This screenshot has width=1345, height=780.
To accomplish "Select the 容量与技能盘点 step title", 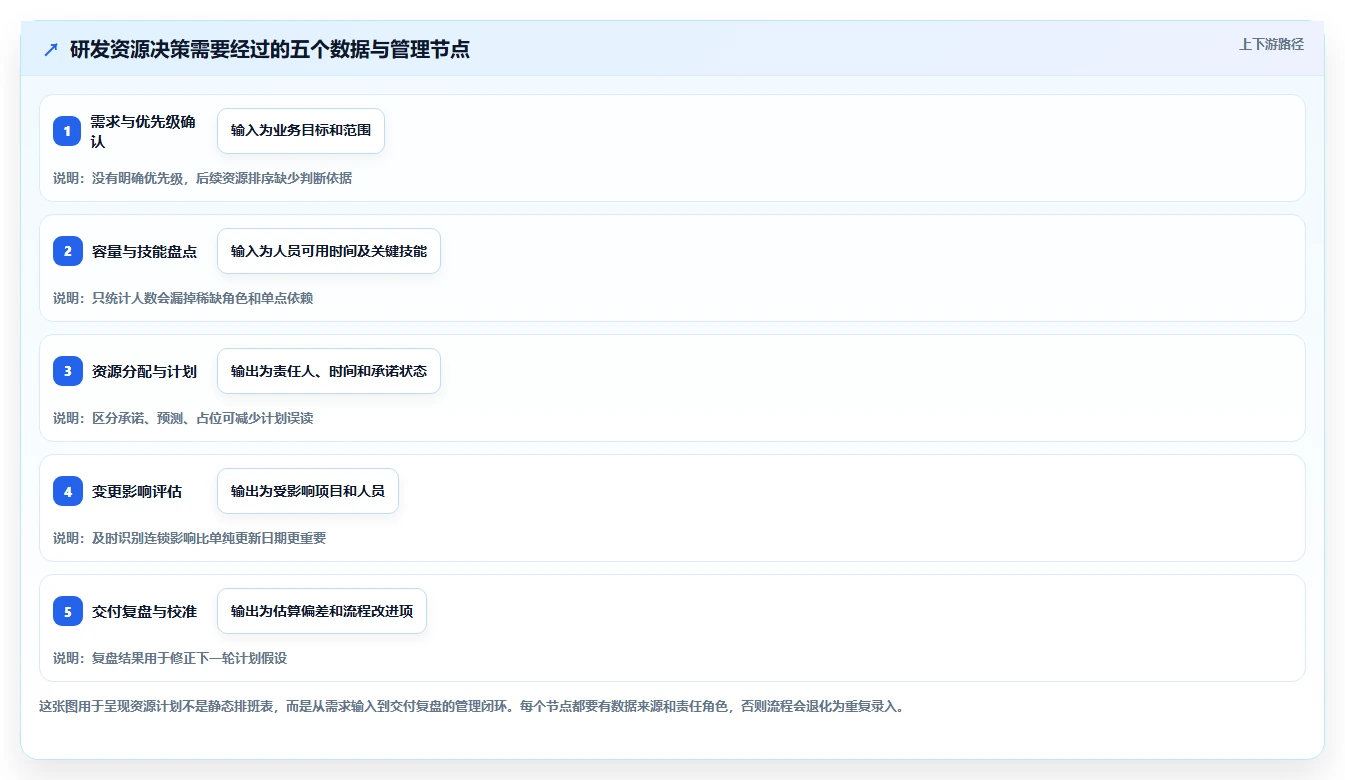I will [144, 252].
